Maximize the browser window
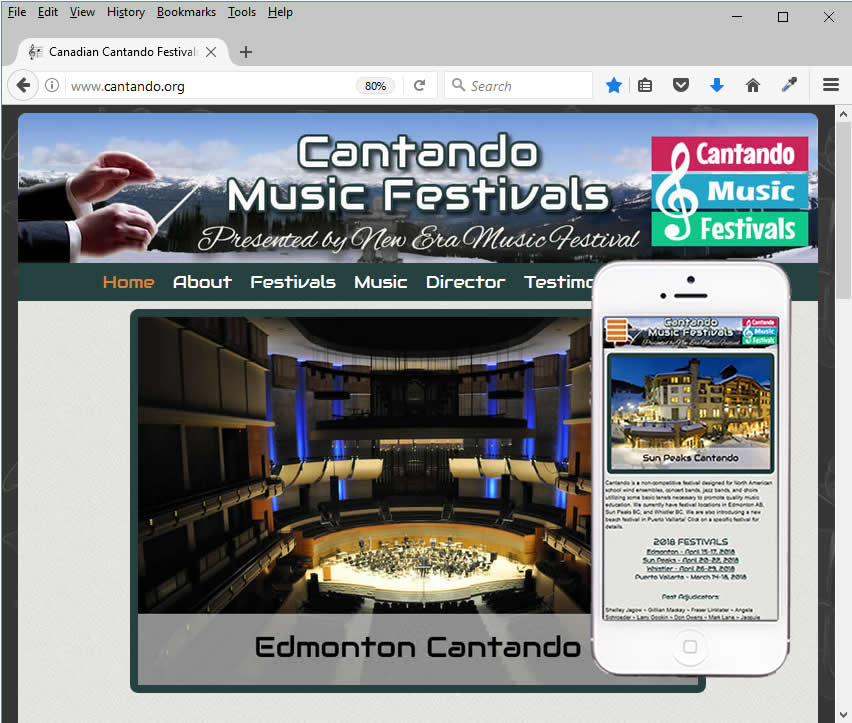Image resolution: width=852 pixels, height=723 pixels. pyautogui.click(x=782, y=17)
